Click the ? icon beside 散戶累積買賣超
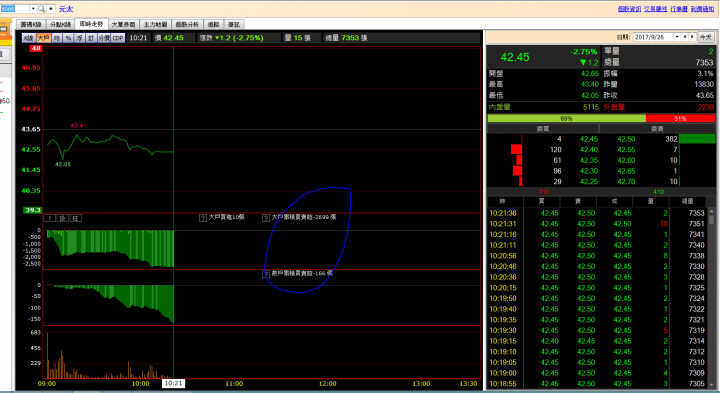The image size is (720, 393). tap(266, 274)
